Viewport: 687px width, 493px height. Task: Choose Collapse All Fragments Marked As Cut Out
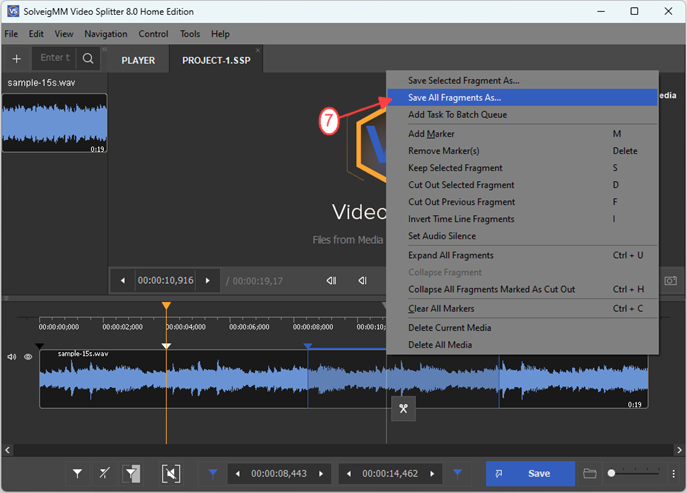click(522, 289)
